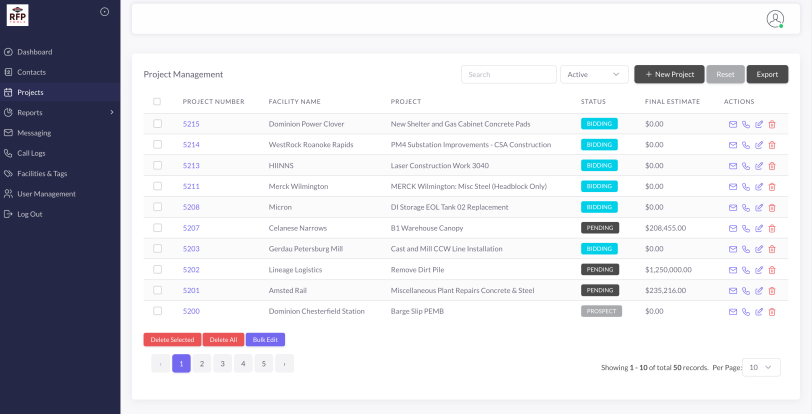Open the Active status filter dropdown
Screen dimensions: 812x414
coord(594,74)
